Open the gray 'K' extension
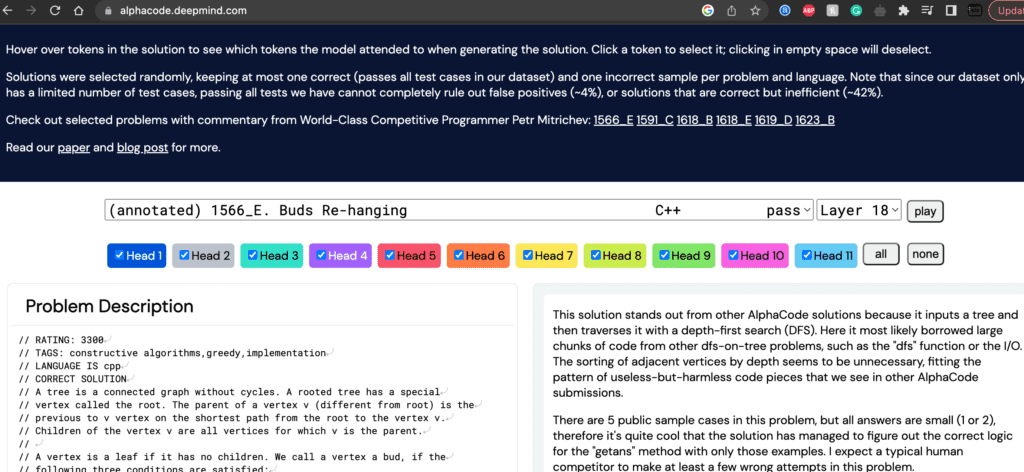The image size is (1024, 472). tap(832, 10)
